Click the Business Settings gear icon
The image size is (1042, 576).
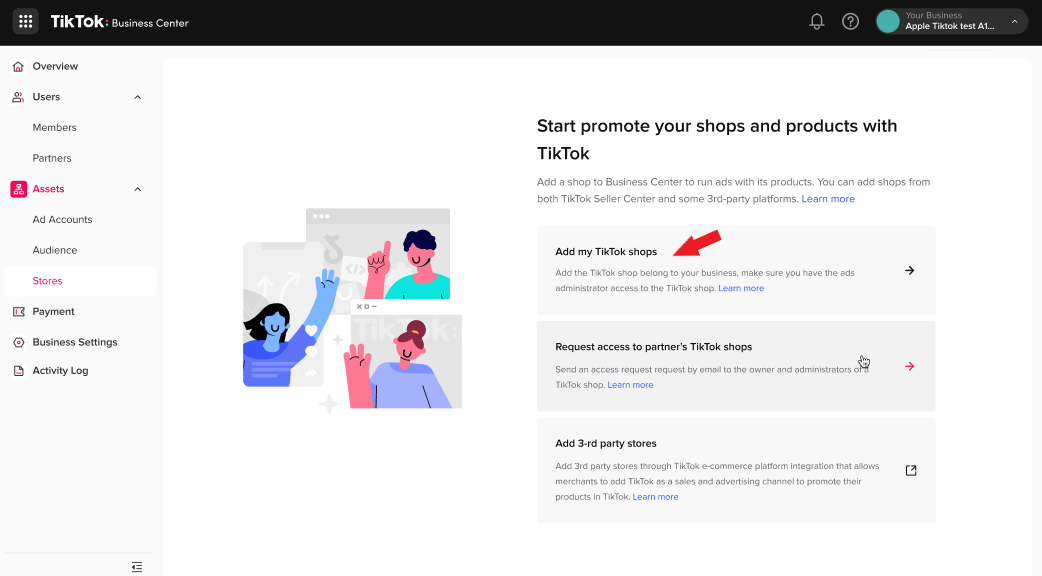click(x=18, y=342)
